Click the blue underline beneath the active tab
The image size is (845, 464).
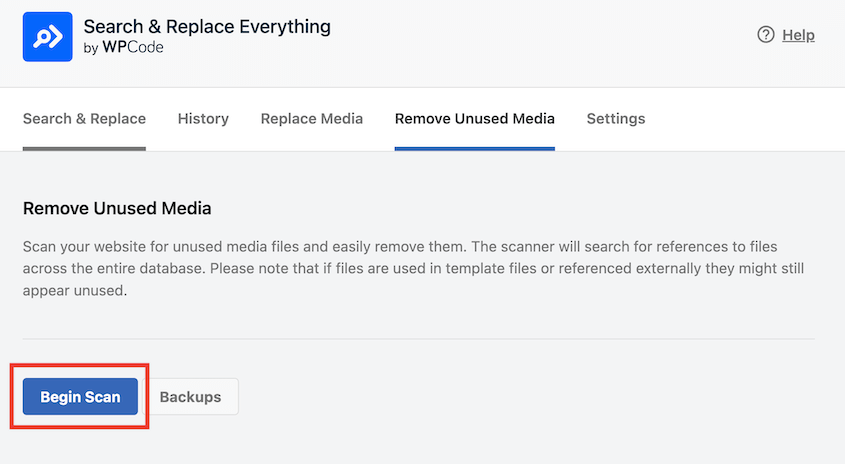point(474,148)
